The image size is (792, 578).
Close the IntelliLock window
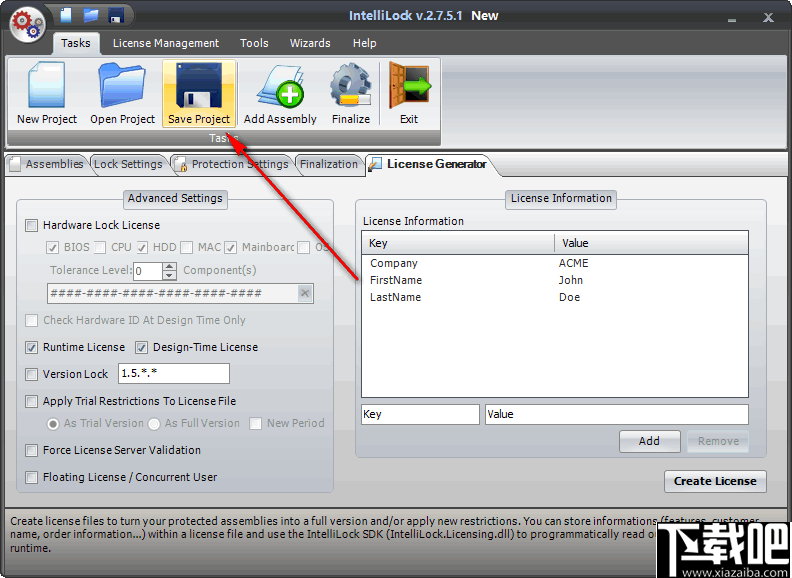768,18
